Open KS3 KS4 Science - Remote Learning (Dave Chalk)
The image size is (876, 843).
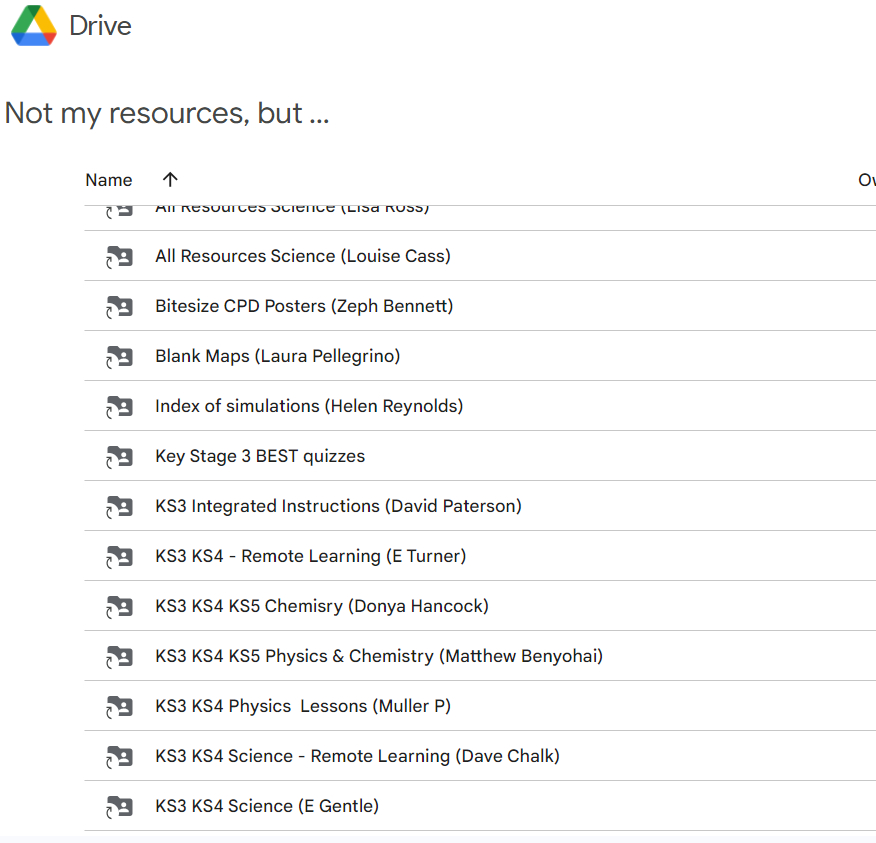(357, 756)
